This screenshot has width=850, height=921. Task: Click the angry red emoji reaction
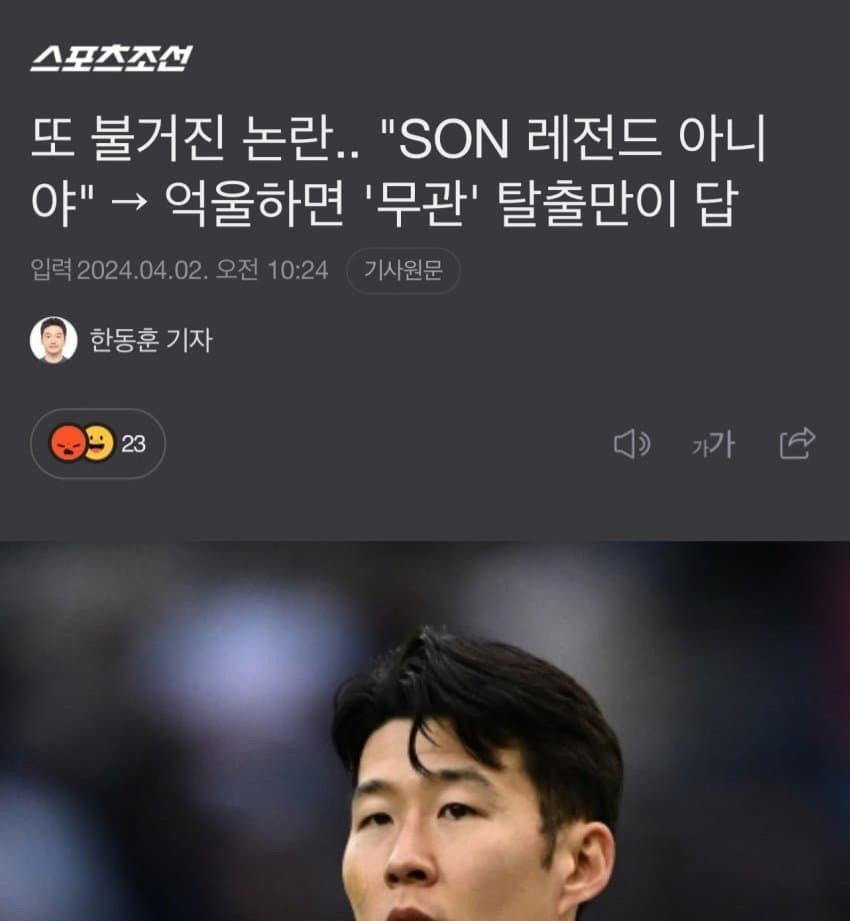click(x=68, y=443)
